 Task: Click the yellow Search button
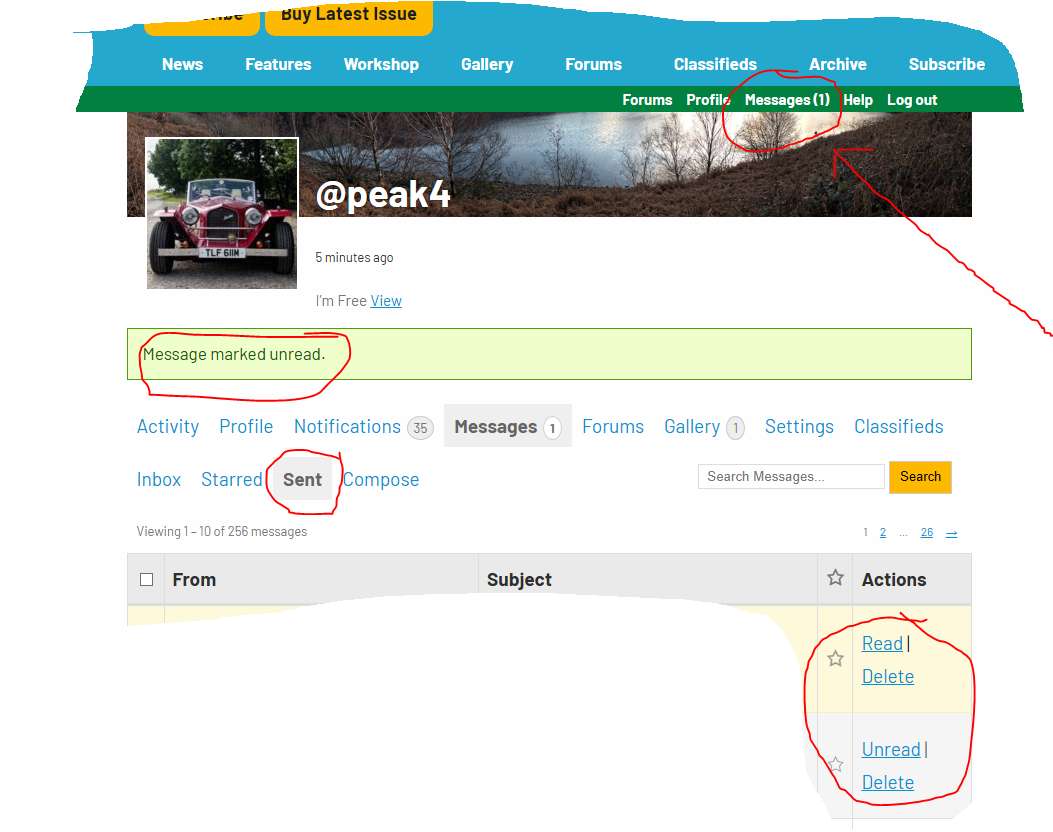tap(920, 477)
